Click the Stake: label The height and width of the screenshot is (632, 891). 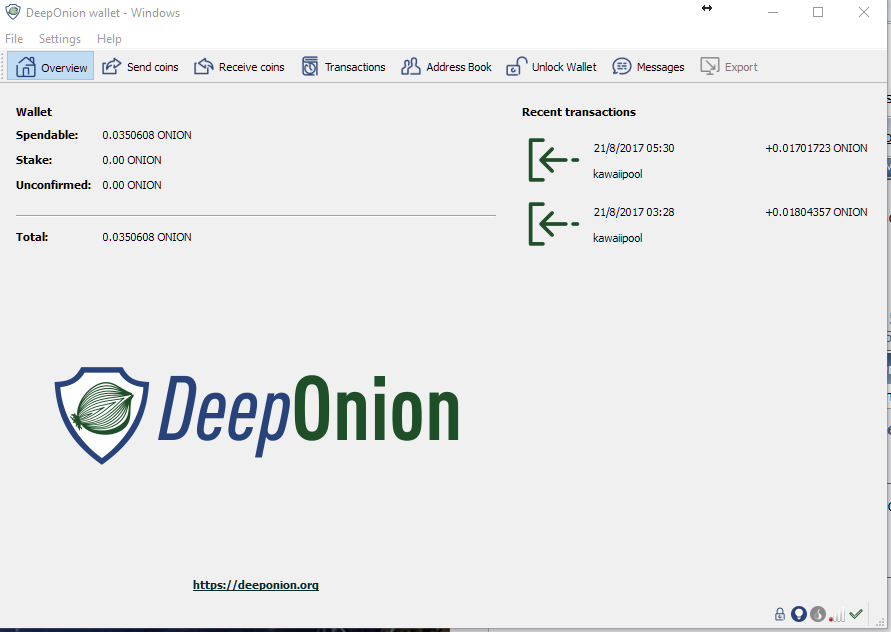point(34,160)
